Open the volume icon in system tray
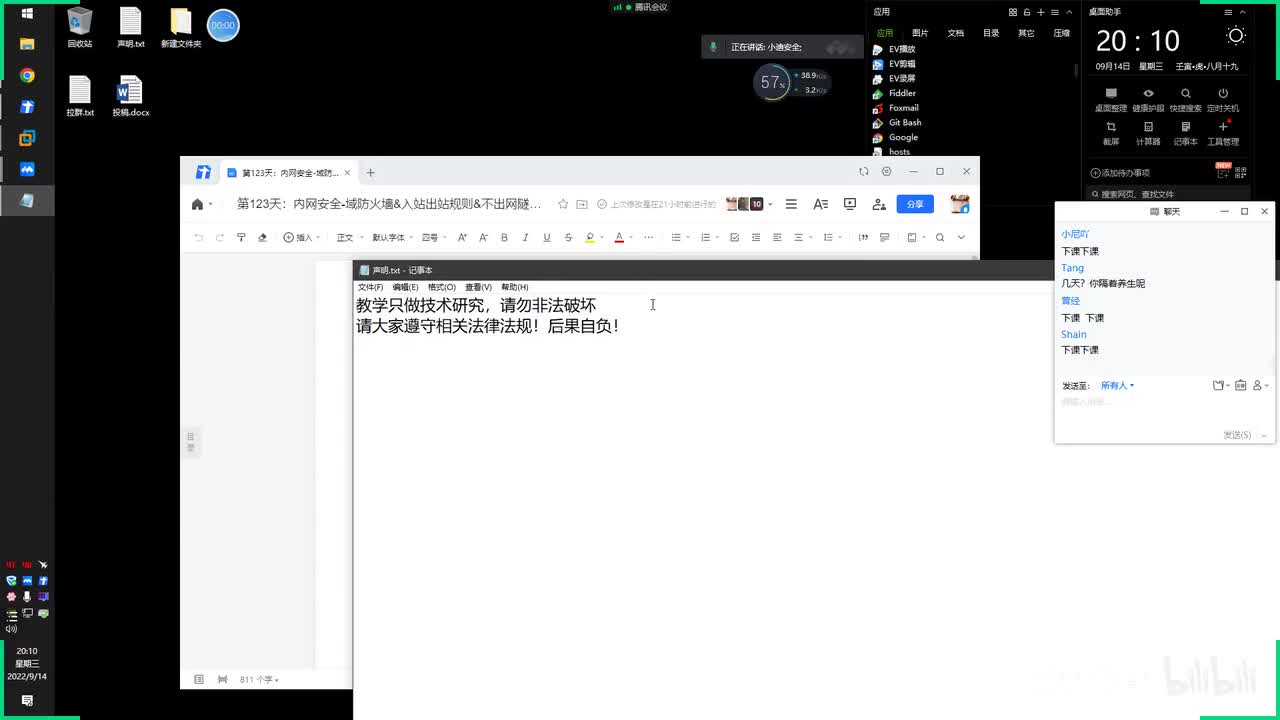Image resolution: width=1280 pixels, height=720 pixels. pyautogui.click(x=11, y=629)
